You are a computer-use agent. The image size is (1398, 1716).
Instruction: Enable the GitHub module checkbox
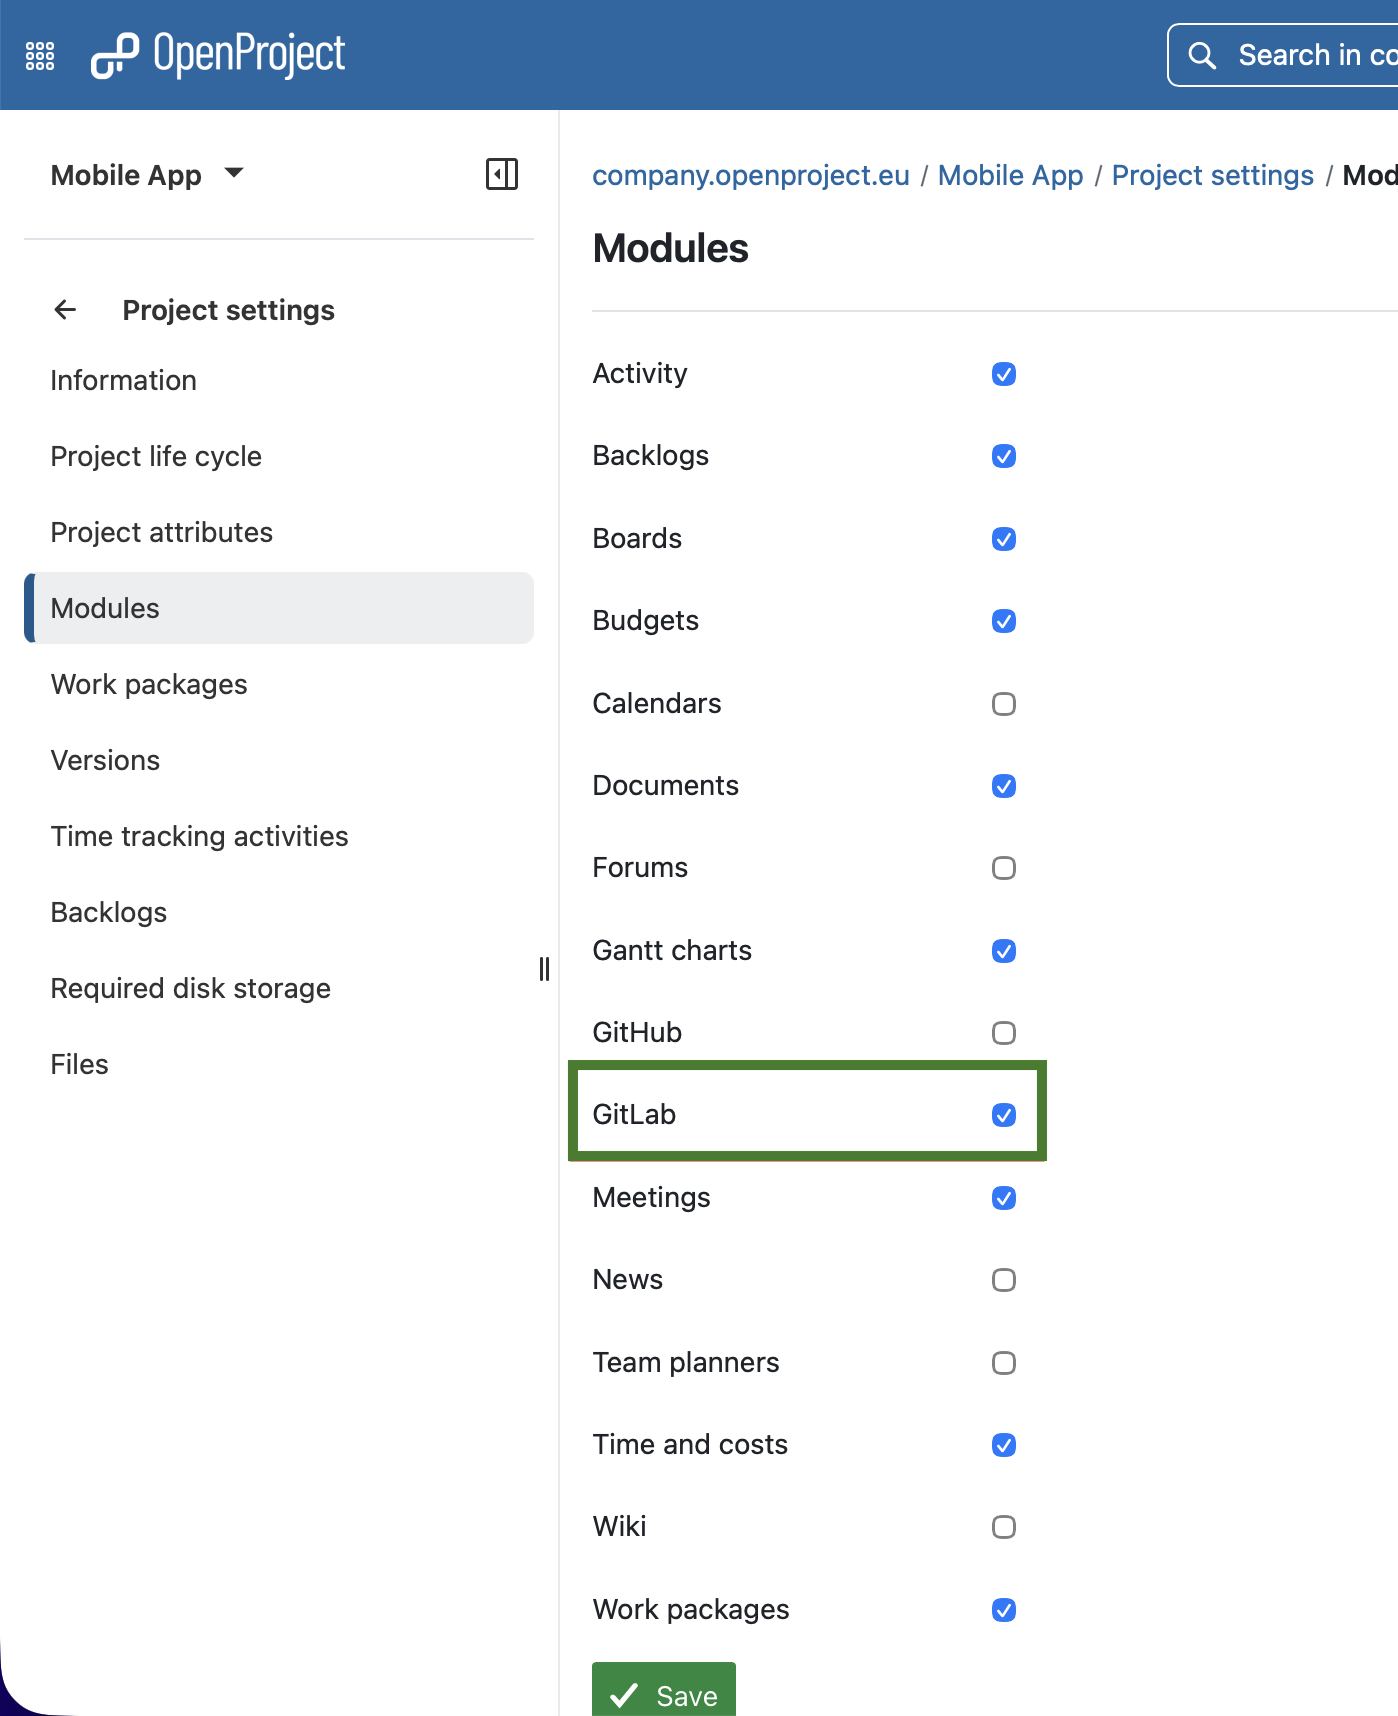pos(1004,1033)
